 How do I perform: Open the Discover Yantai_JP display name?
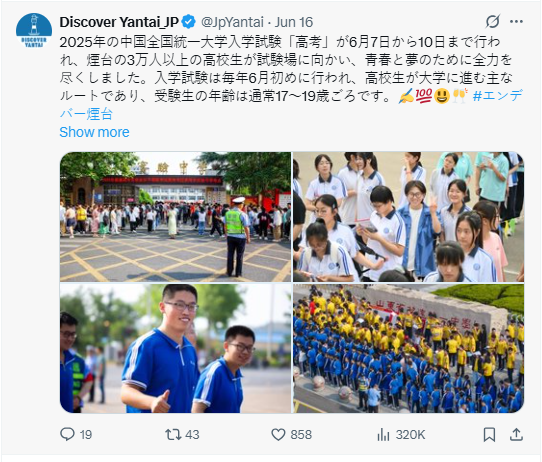119,22
